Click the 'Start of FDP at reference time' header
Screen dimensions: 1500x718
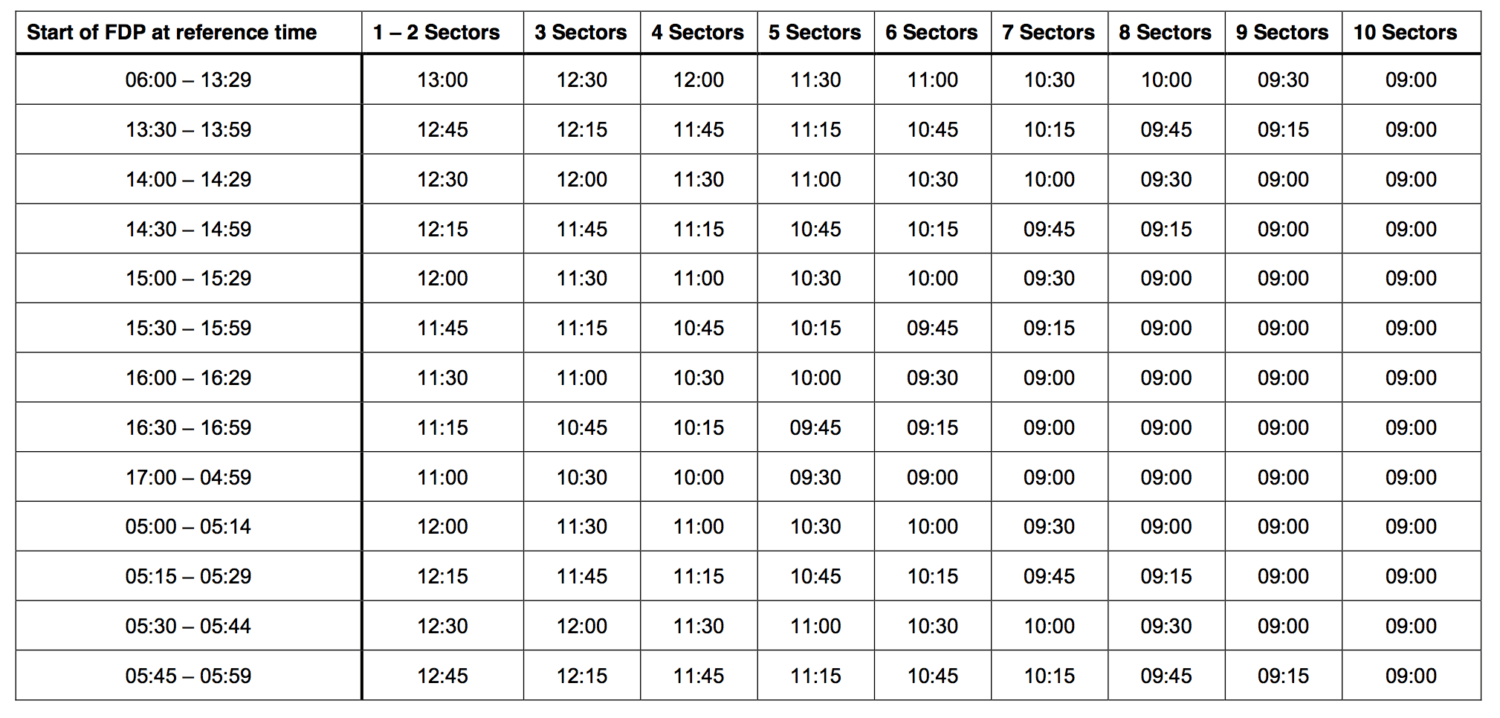[172, 32]
